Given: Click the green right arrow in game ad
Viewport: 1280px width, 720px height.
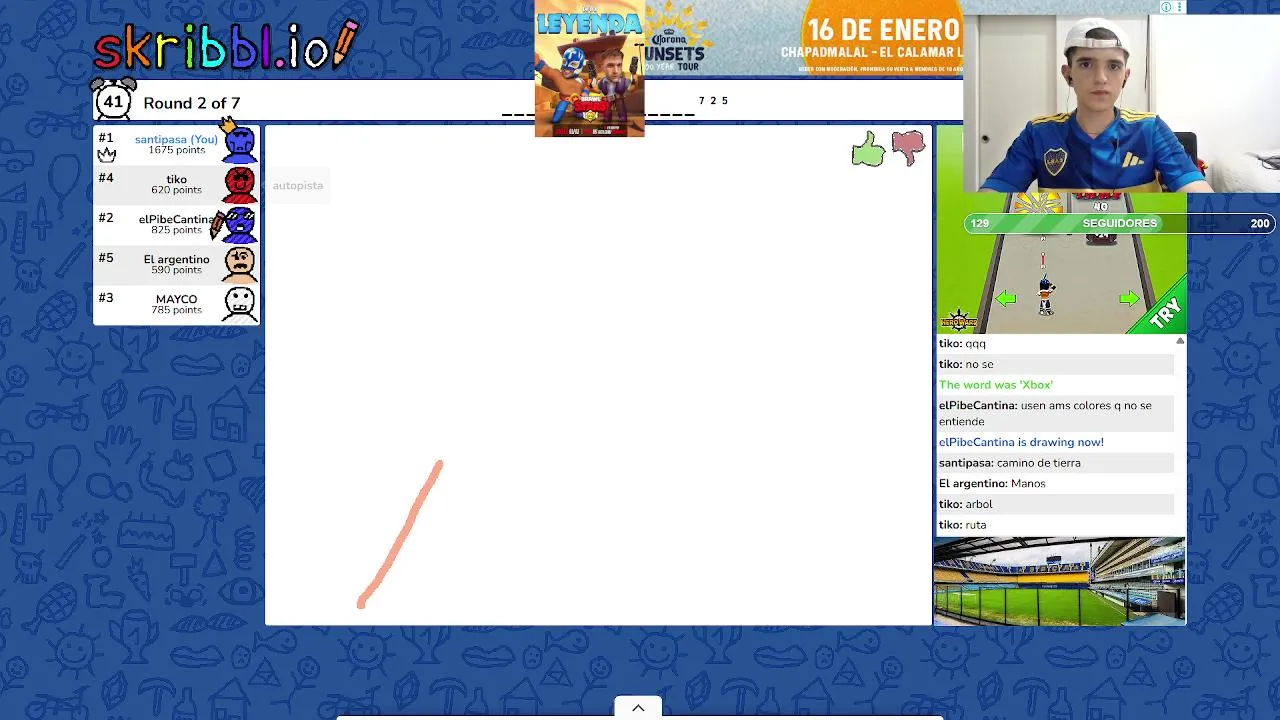Looking at the screenshot, I should [x=1129, y=298].
